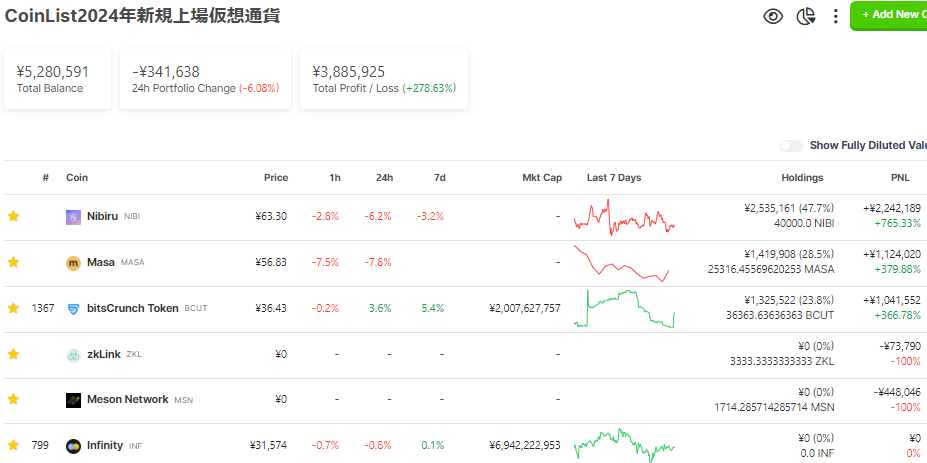927x463 pixels.
Task: Click zkLink holdings 3333.3333333333 ZKL
Action: click(782, 361)
